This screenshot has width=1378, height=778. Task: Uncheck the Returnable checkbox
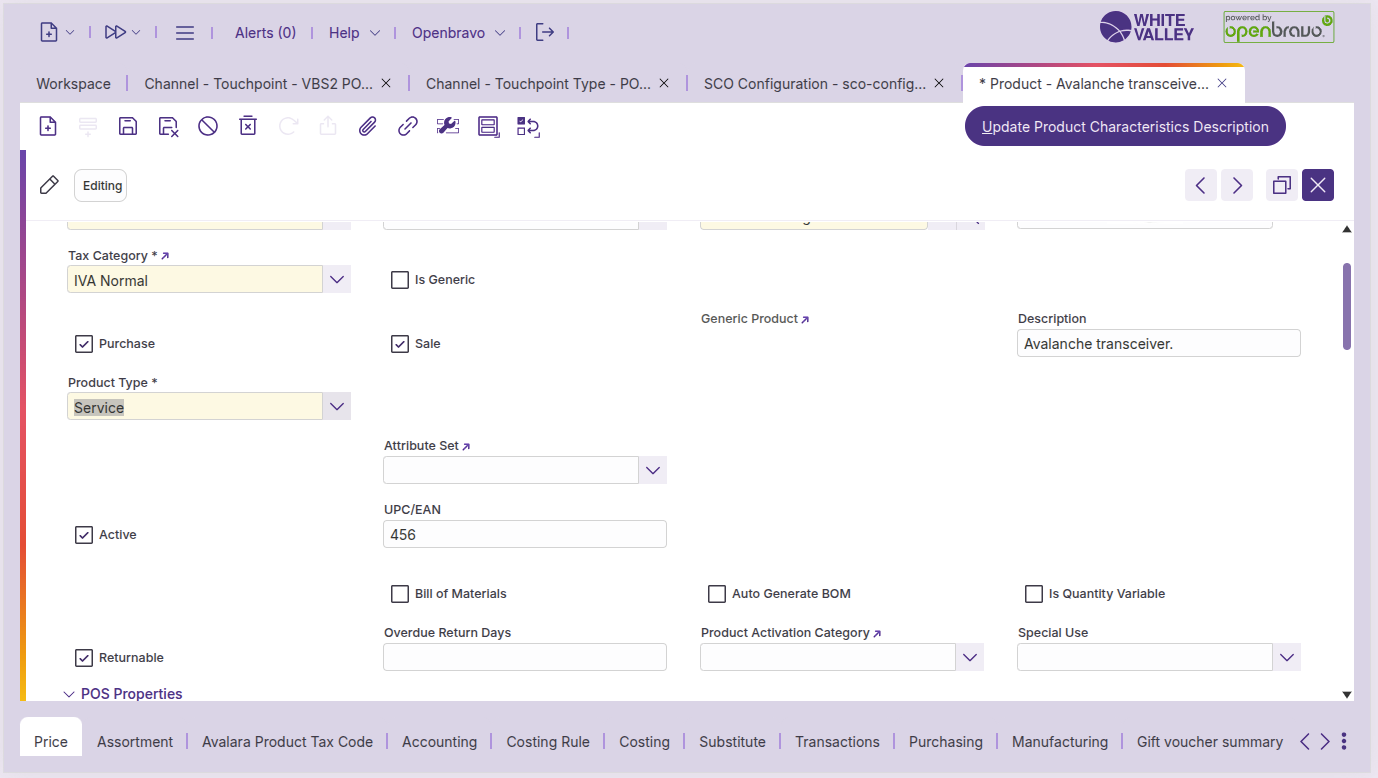click(84, 658)
